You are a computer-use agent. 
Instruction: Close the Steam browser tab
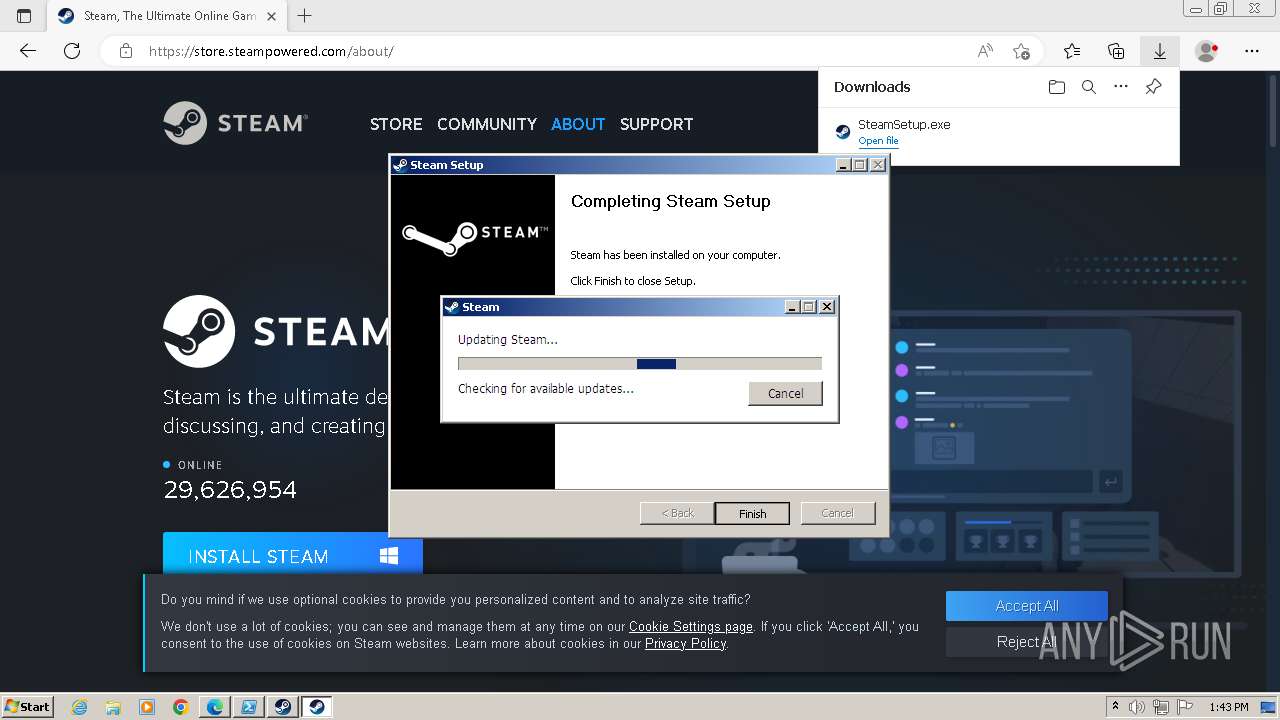click(x=272, y=16)
